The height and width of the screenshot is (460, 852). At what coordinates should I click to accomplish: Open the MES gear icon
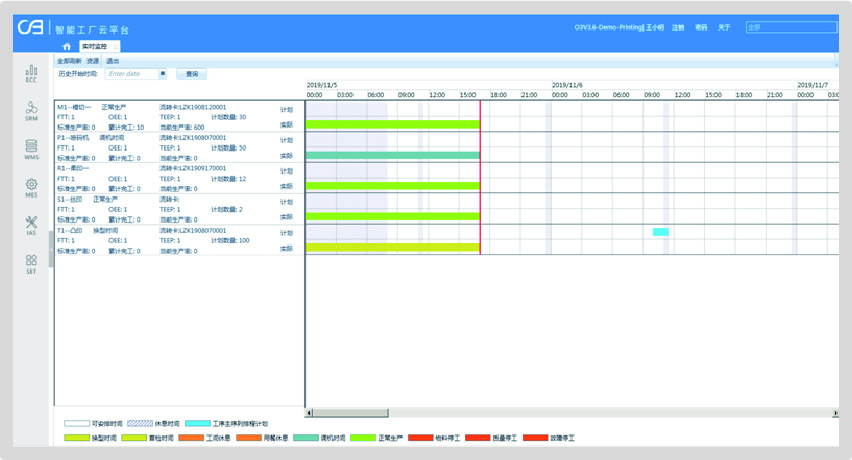(x=31, y=187)
